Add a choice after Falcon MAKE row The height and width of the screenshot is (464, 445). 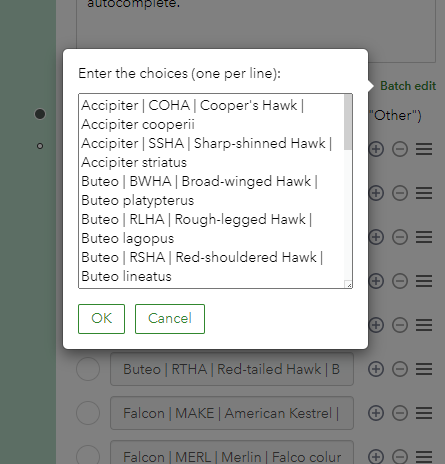(x=376, y=413)
